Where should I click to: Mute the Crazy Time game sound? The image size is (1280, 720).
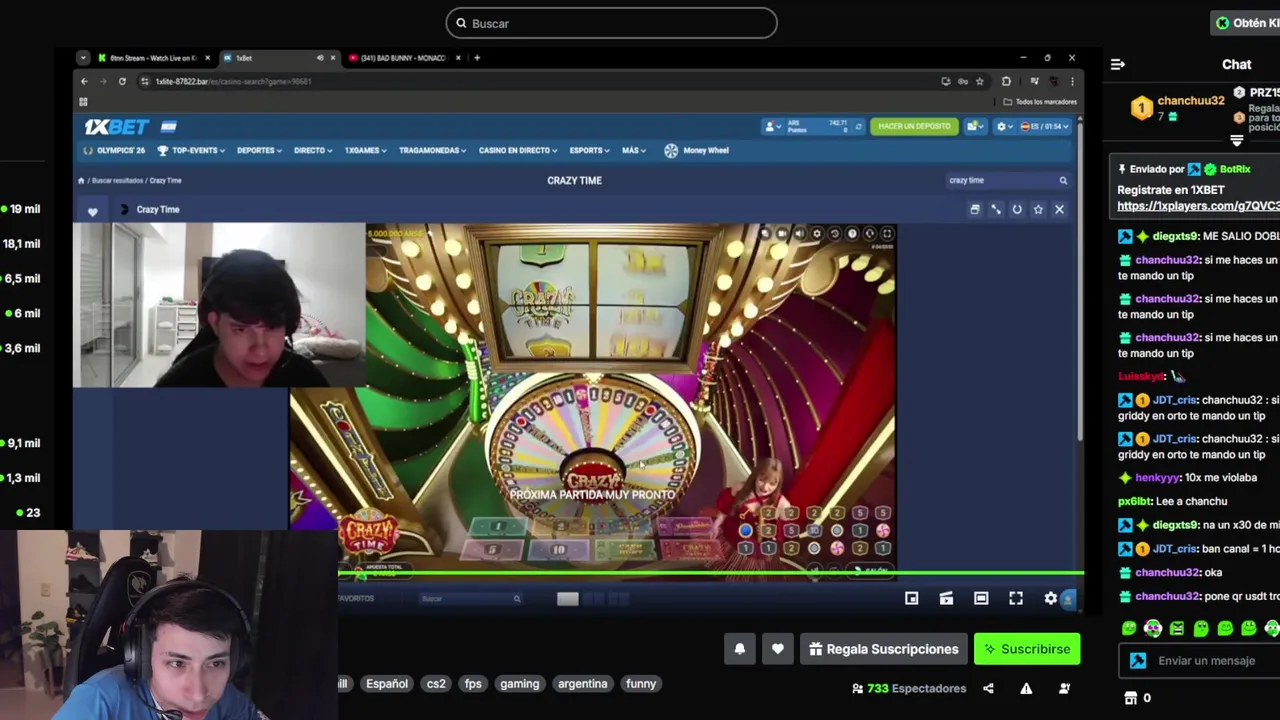pyautogui.click(x=800, y=234)
